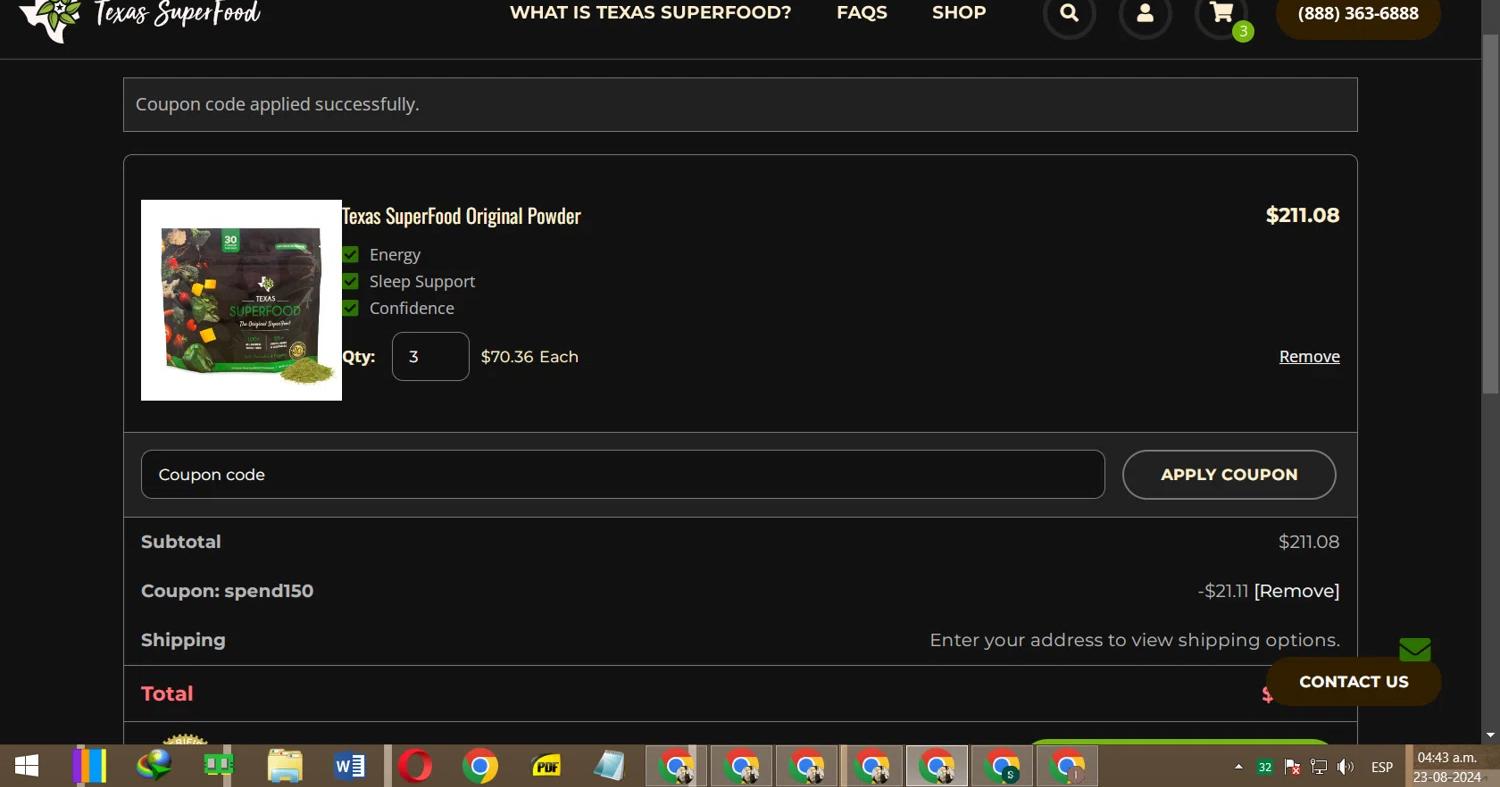1500x787 pixels.
Task: Open 'What Is Texas SuperFood?' menu
Action: pyautogui.click(x=650, y=12)
